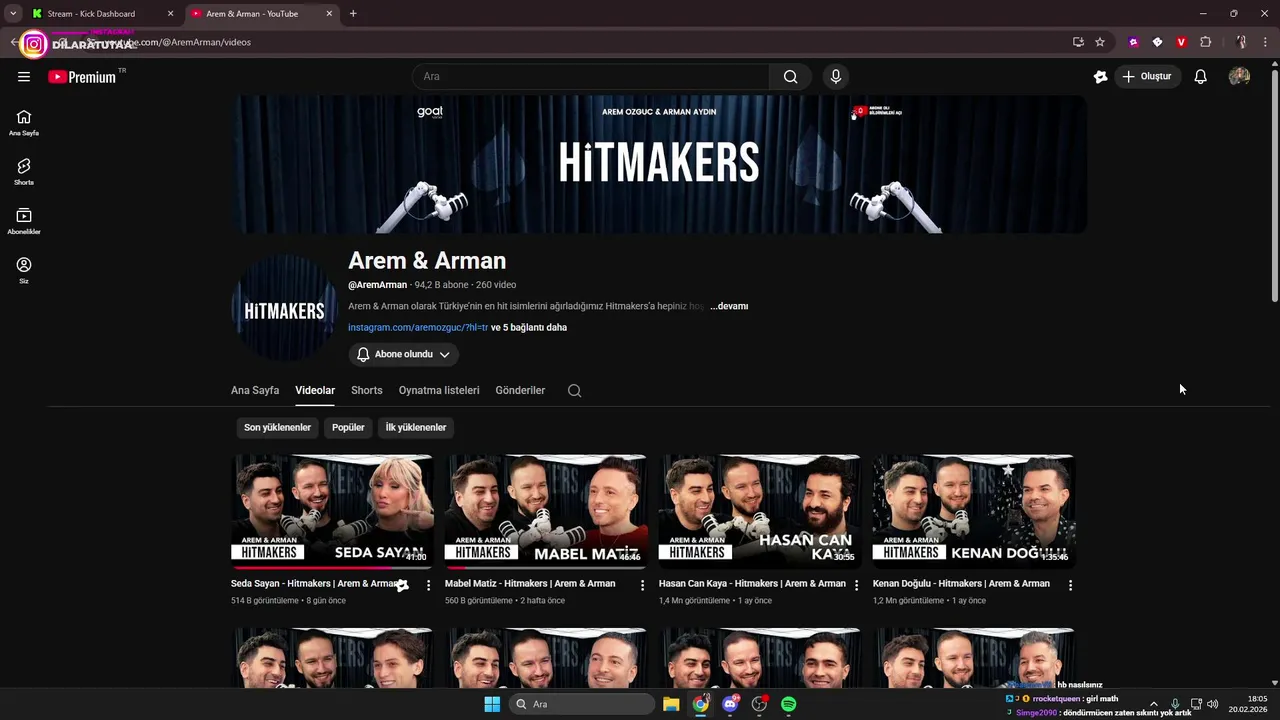The height and width of the screenshot is (720, 1280).
Task: Click the YouTube Premium logo
Action: coord(82,77)
